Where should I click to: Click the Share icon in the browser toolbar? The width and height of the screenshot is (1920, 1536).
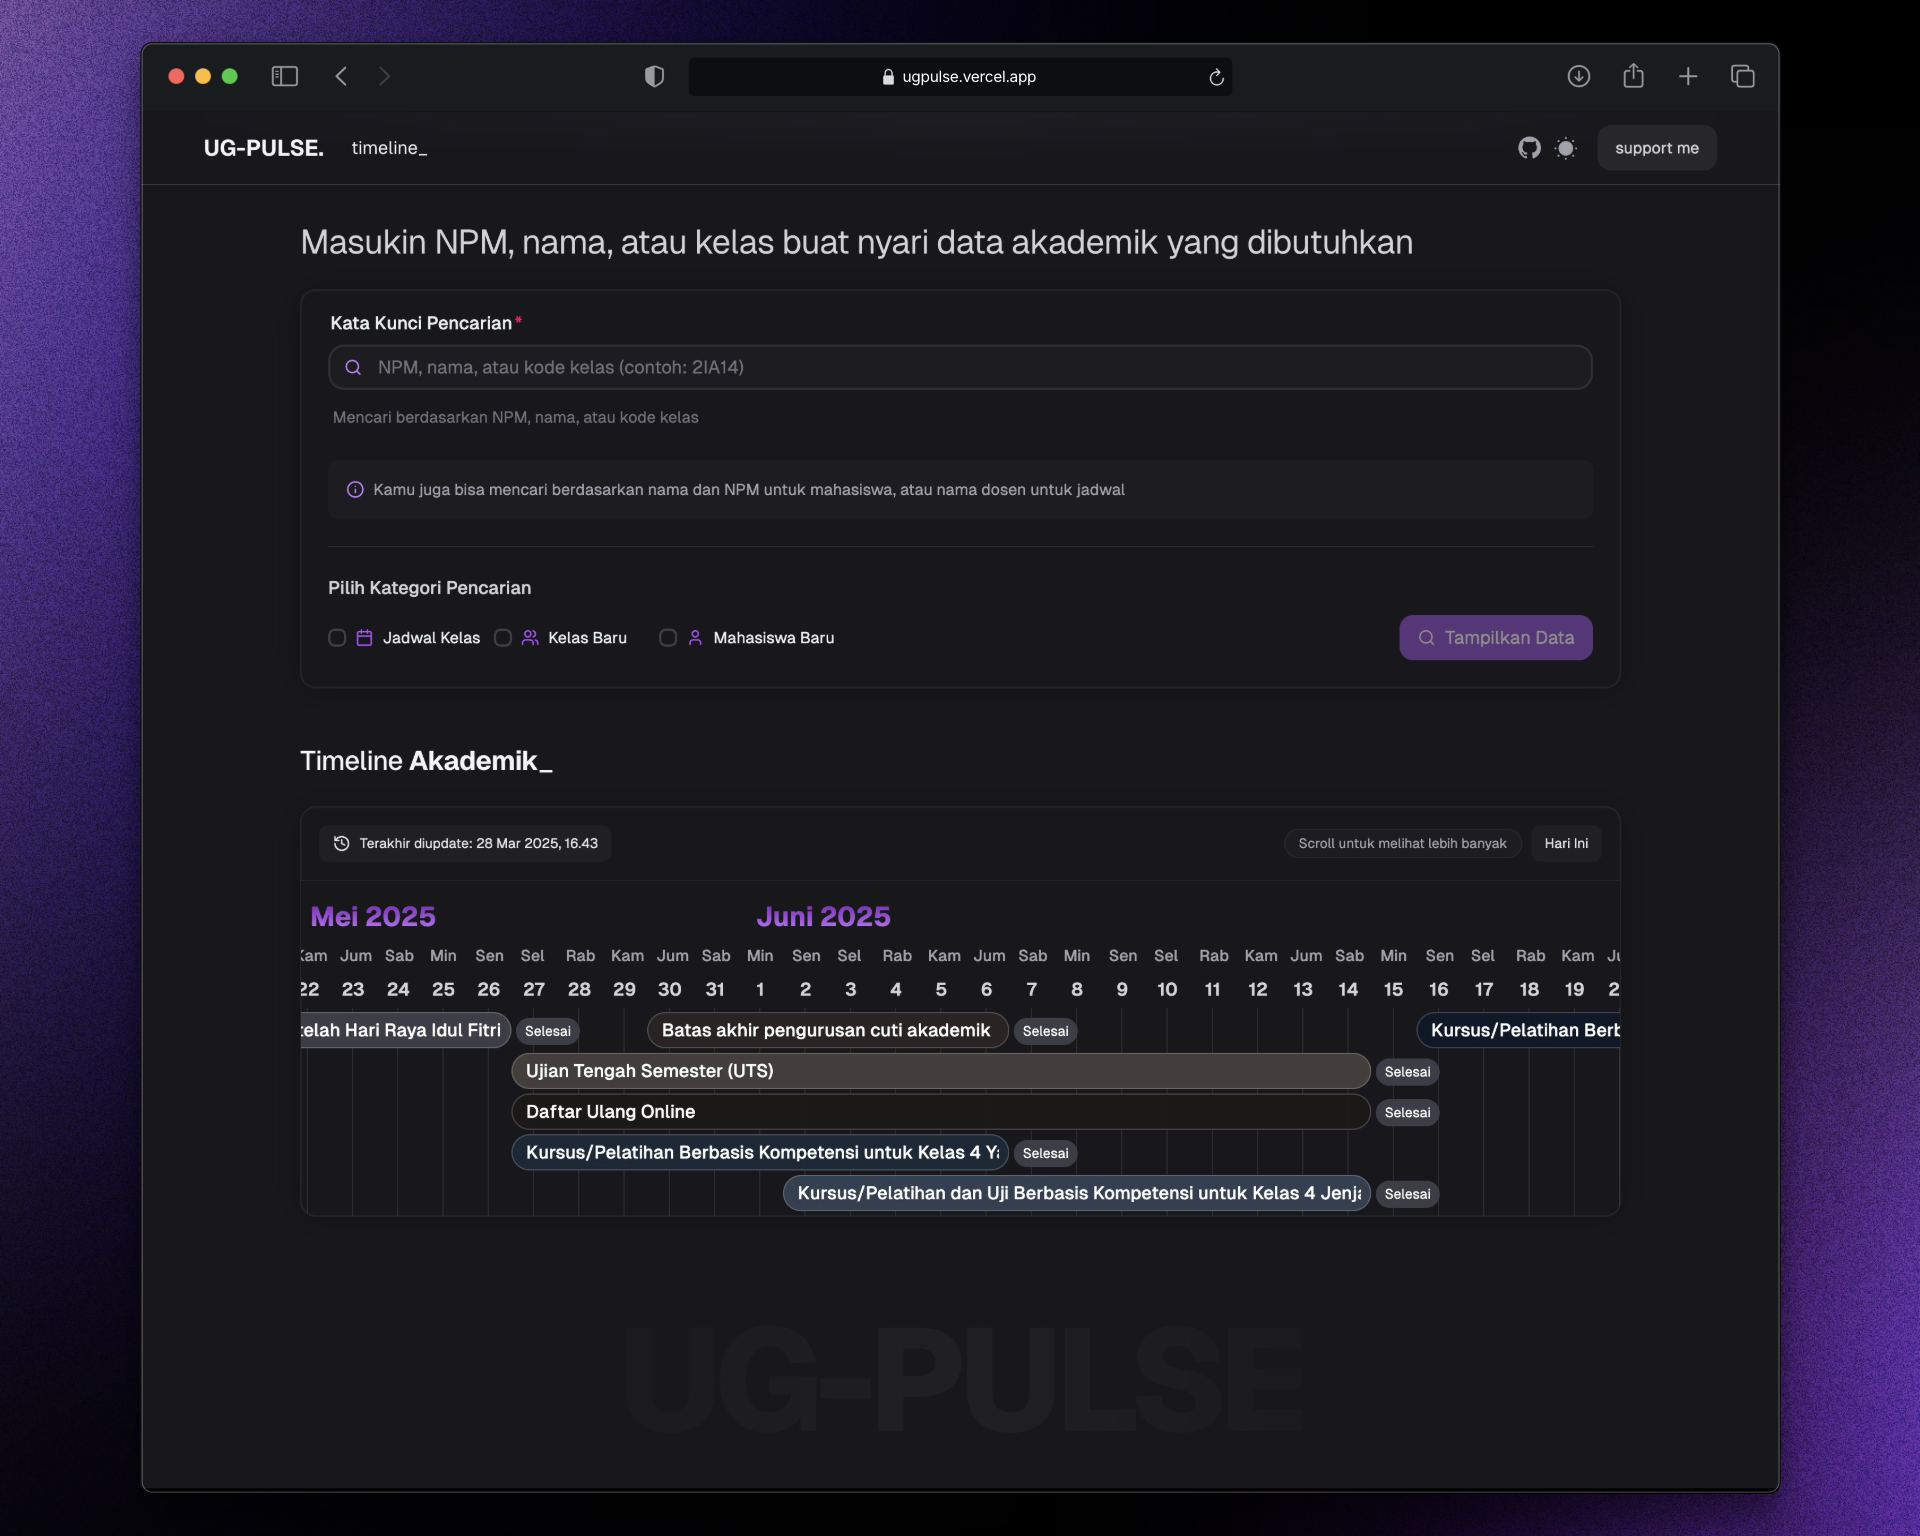pyautogui.click(x=1633, y=75)
